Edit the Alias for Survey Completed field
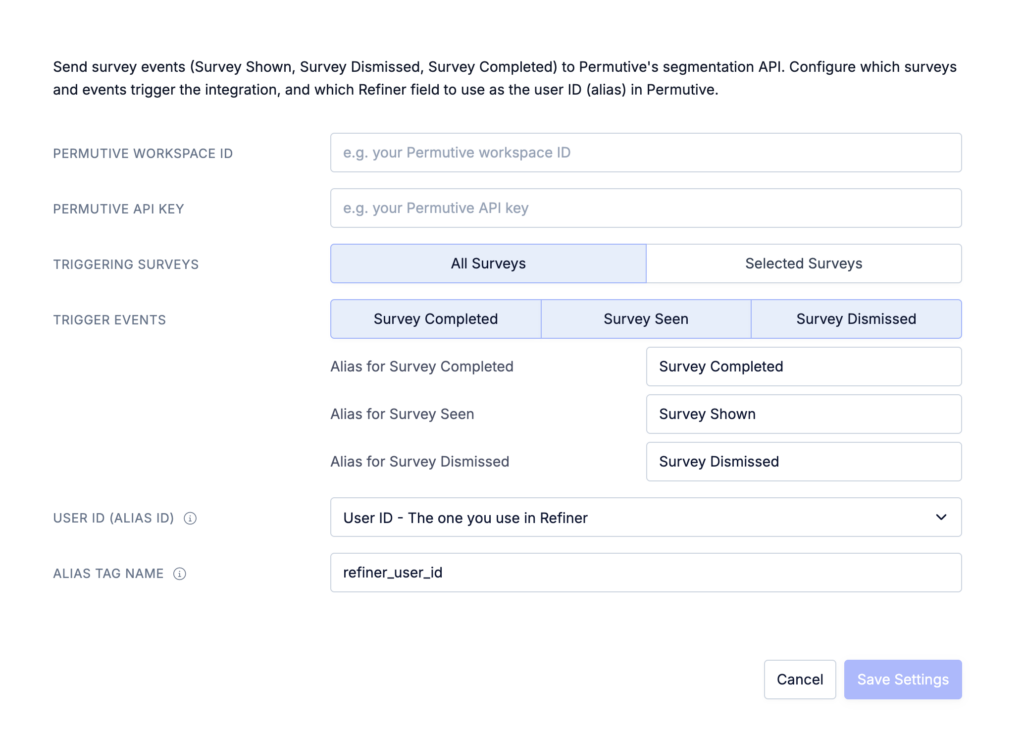 (x=803, y=367)
